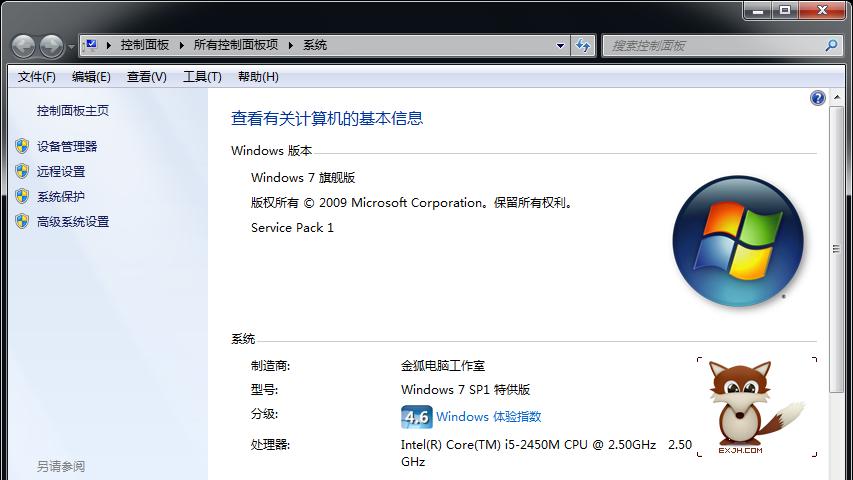Expand arrow before 控制面板 breadcrumb
853x480 pixels.
tap(109, 45)
